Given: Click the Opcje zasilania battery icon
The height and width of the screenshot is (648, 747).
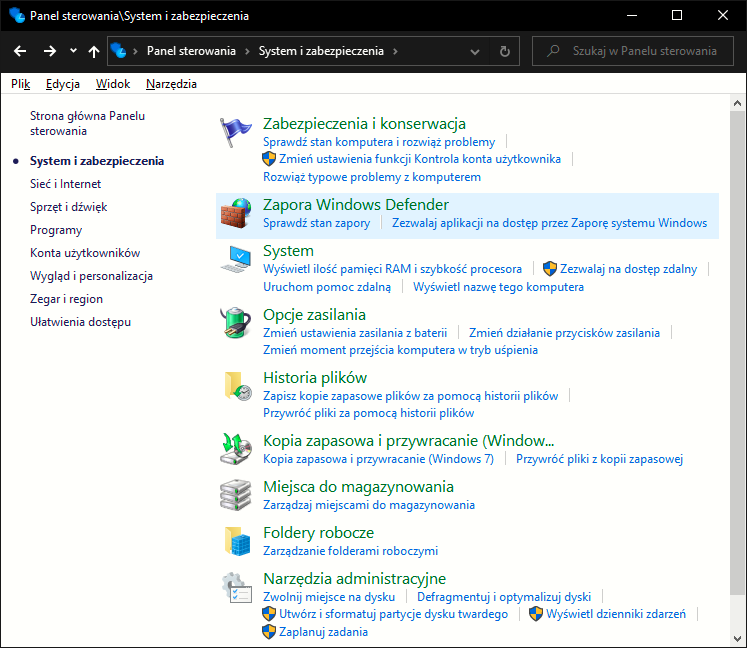Looking at the screenshot, I should tap(236, 323).
